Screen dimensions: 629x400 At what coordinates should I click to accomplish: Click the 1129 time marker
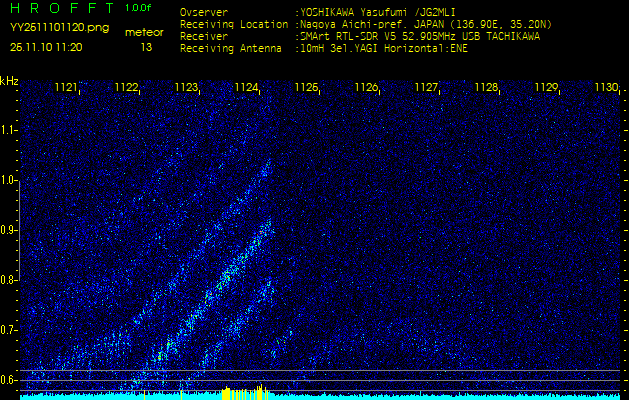point(546,87)
